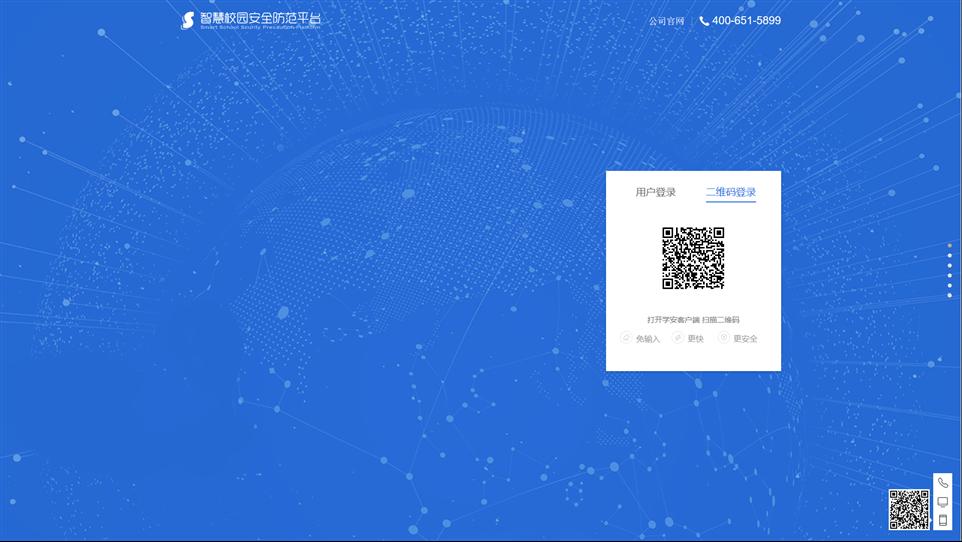Select the gray first page indicator dot
This screenshot has height=542, width=962.
click(x=950, y=246)
